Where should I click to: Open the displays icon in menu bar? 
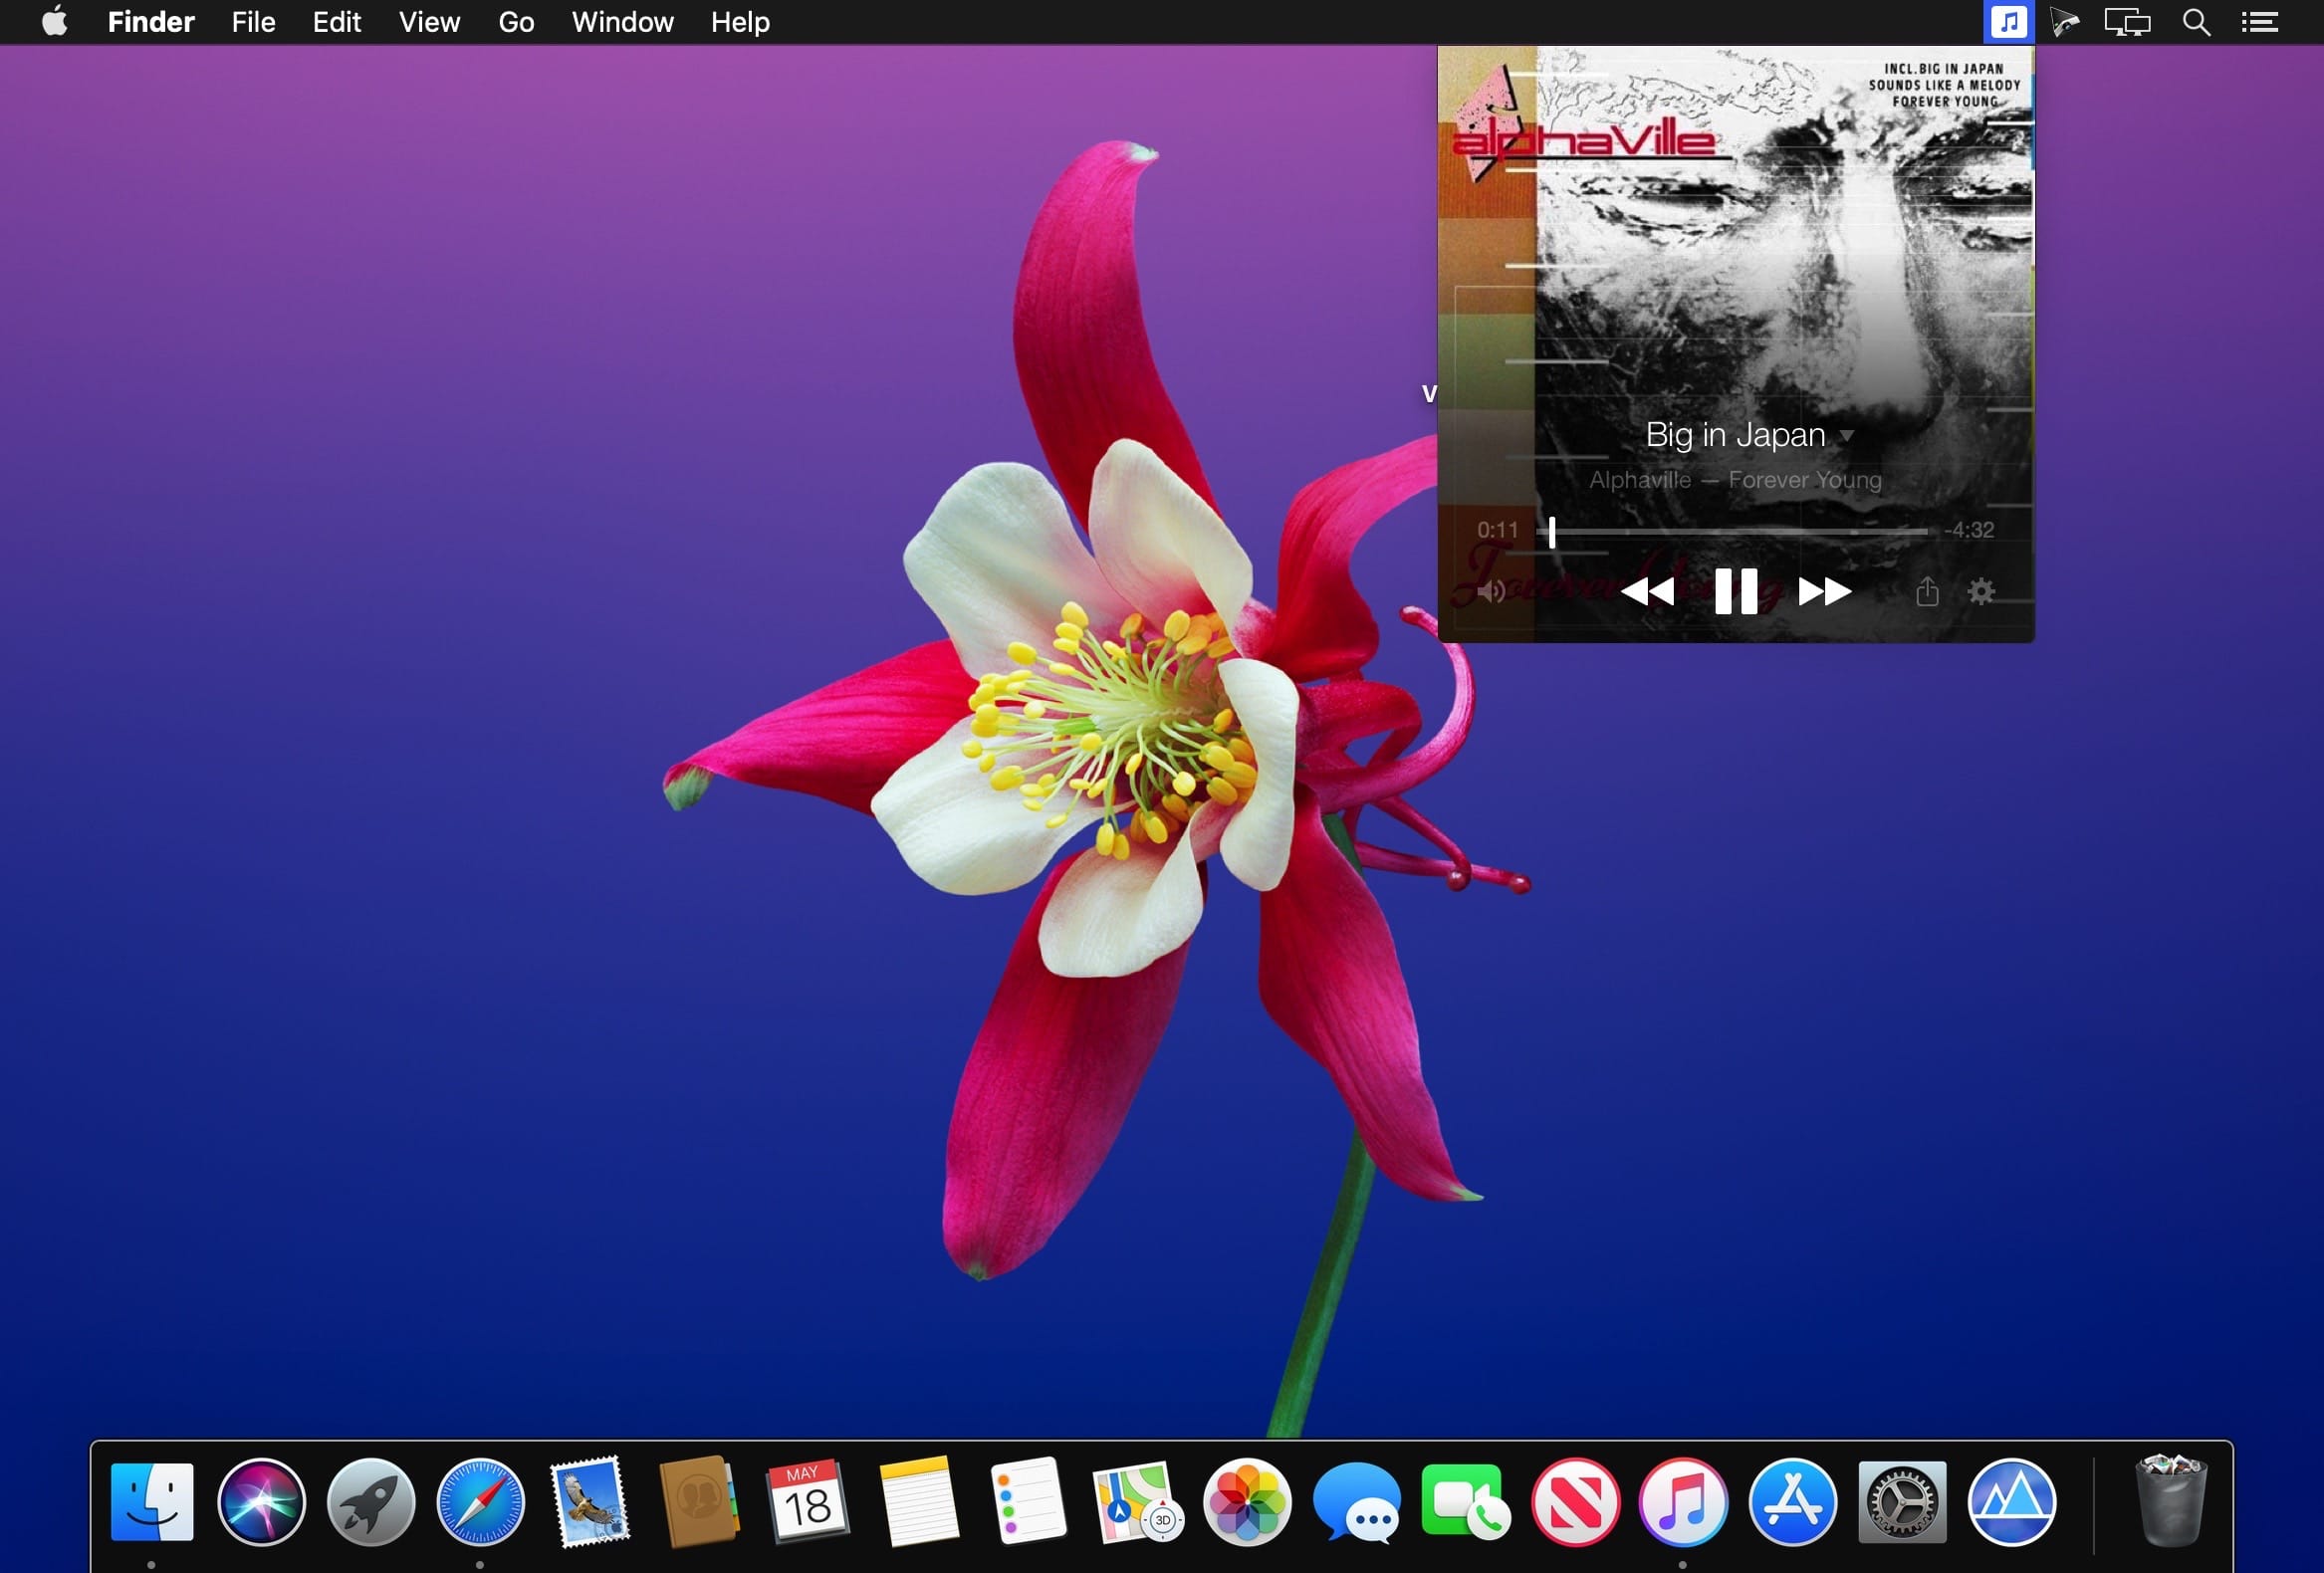coord(2127,22)
